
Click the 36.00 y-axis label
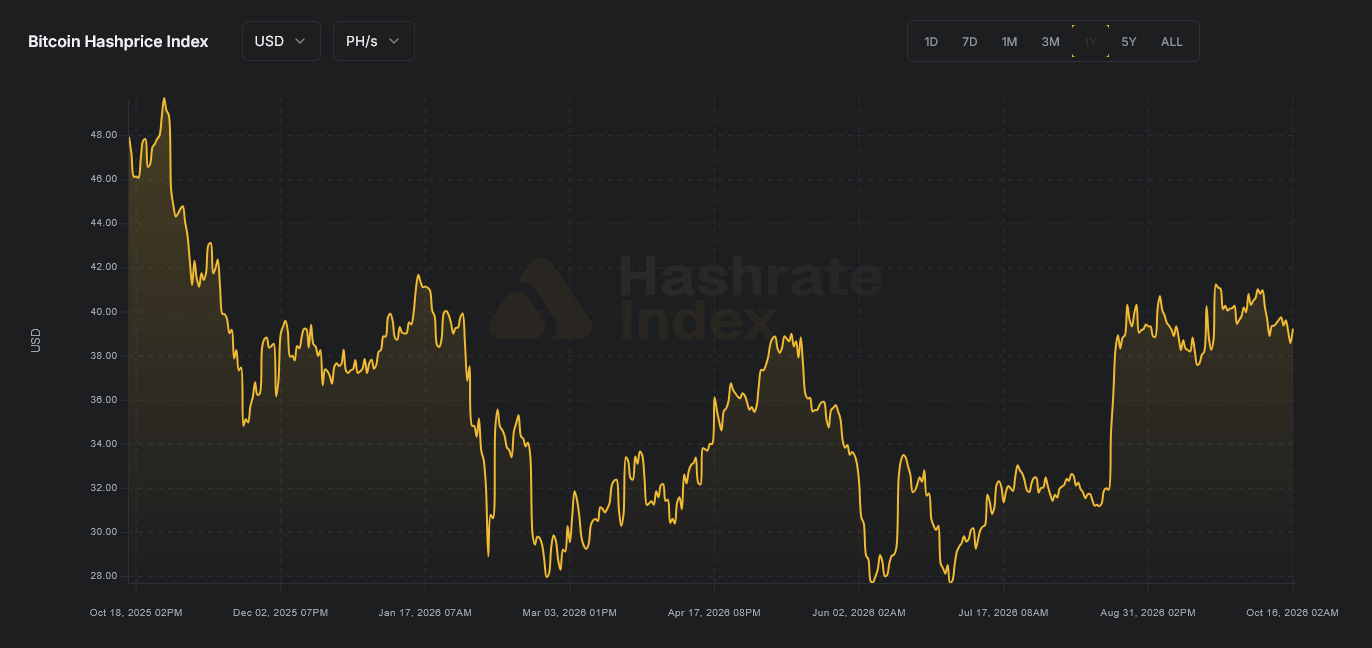coord(103,400)
